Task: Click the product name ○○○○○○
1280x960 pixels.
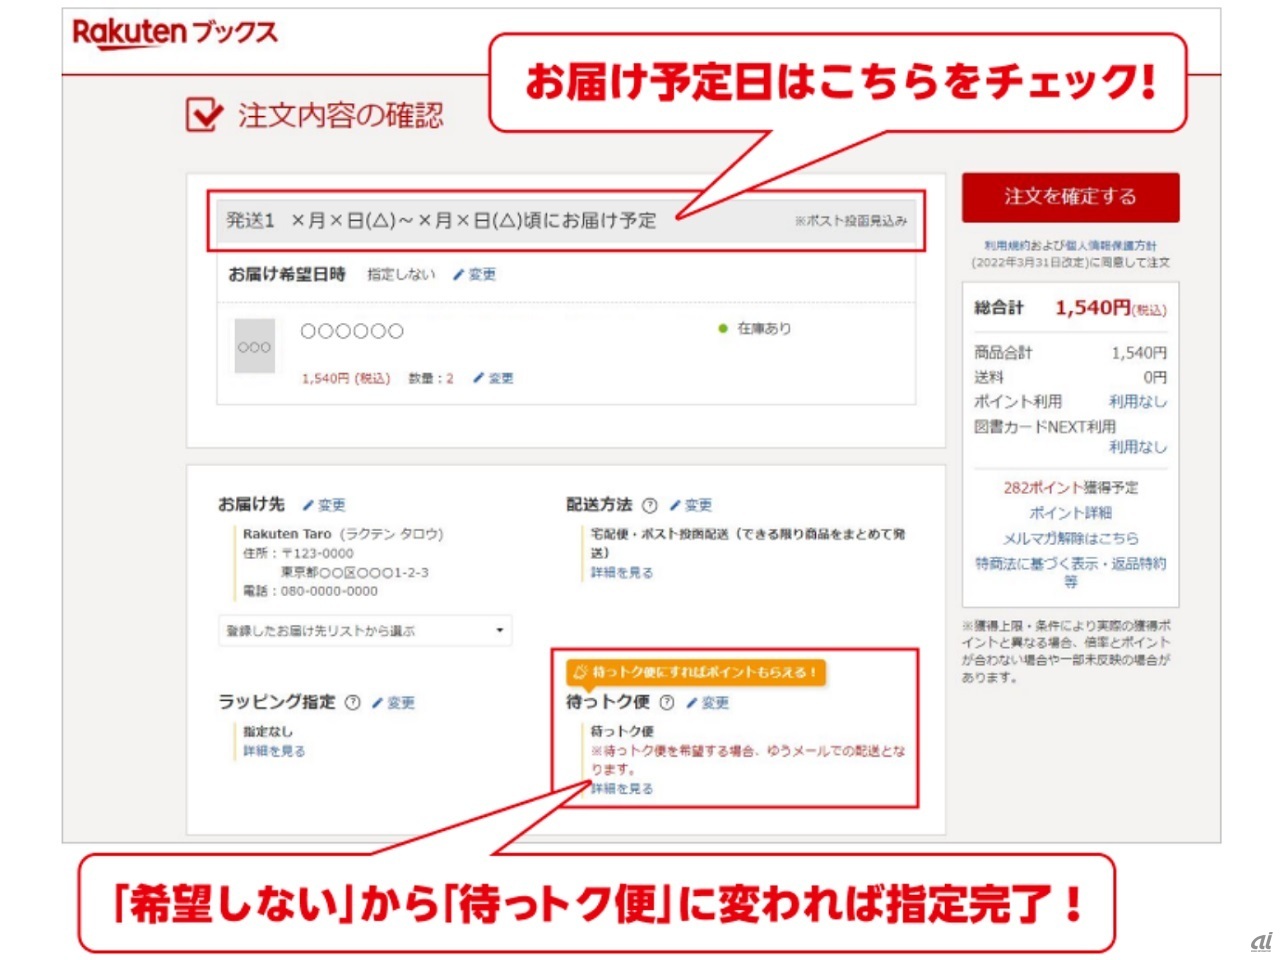Action: click(x=352, y=331)
